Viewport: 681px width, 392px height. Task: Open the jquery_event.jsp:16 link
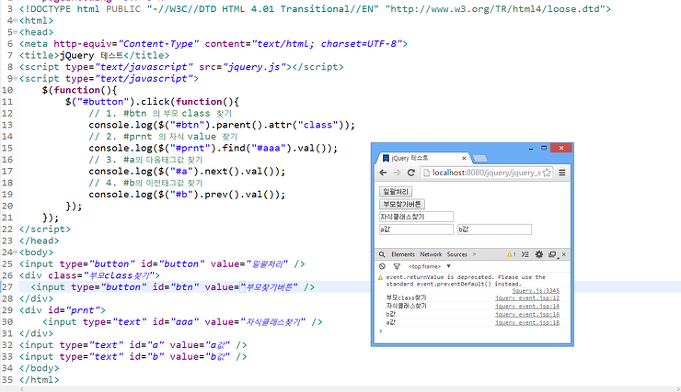pyautogui.click(x=527, y=314)
